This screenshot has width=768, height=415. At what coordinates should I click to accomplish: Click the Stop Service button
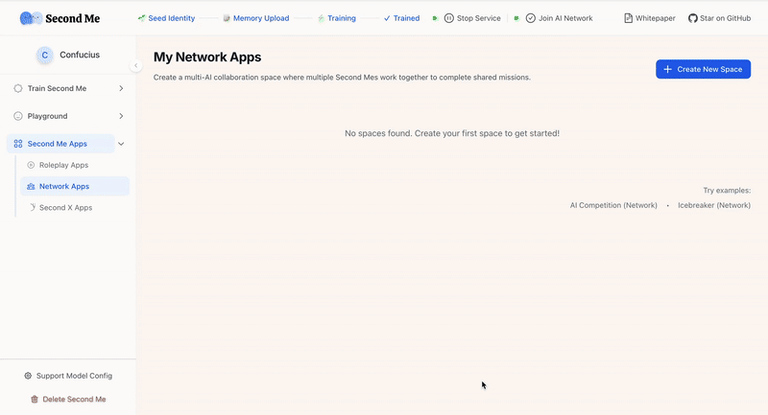pos(472,18)
